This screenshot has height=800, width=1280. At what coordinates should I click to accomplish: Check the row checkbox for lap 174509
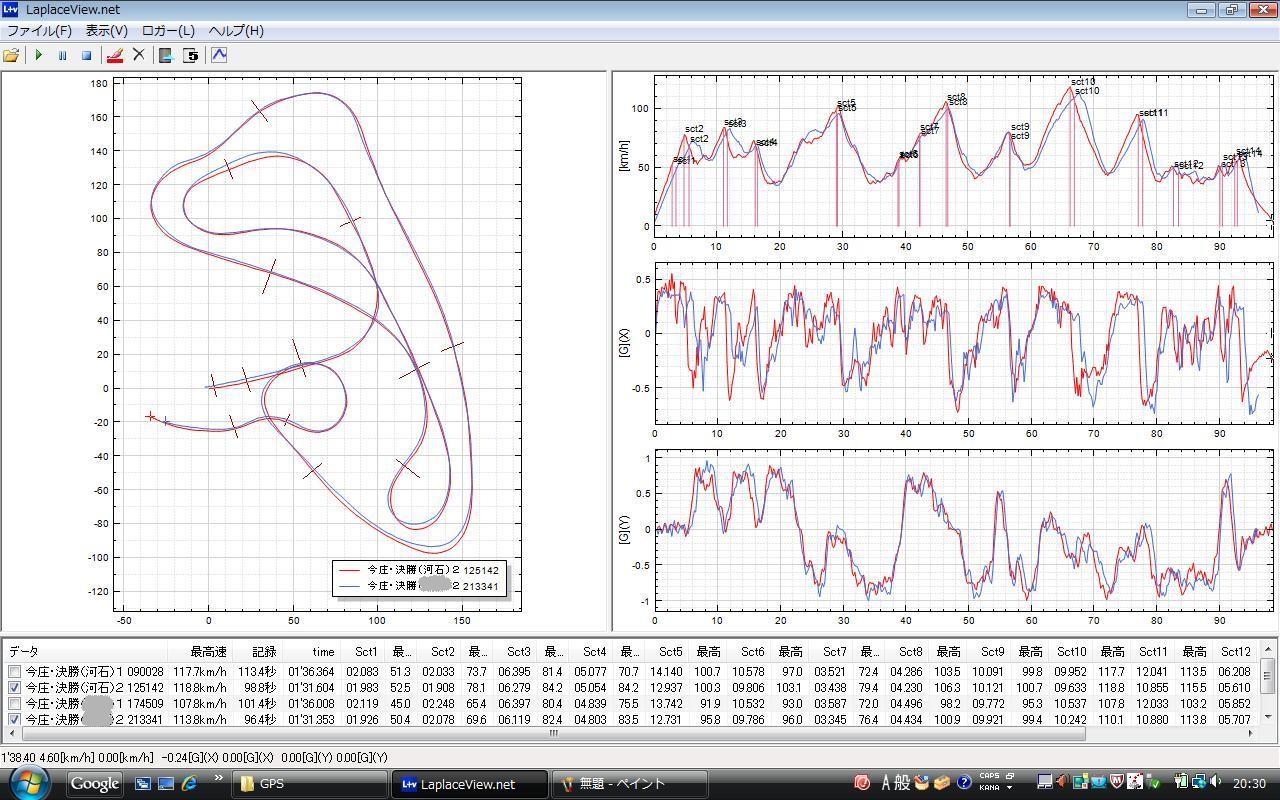point(14,704)
